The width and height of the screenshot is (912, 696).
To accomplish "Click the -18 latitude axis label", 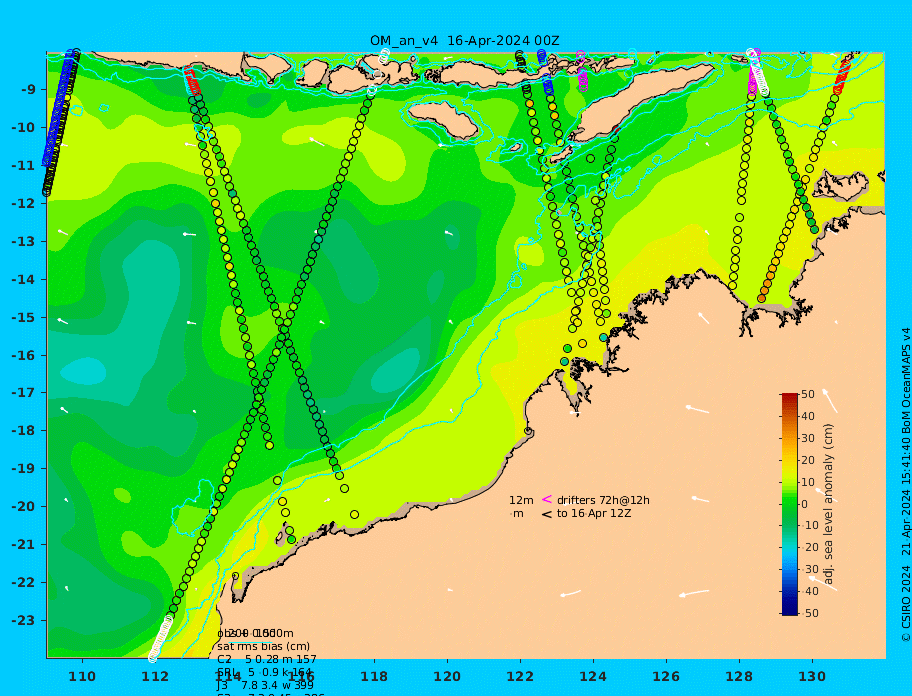I will coord(23,431).
